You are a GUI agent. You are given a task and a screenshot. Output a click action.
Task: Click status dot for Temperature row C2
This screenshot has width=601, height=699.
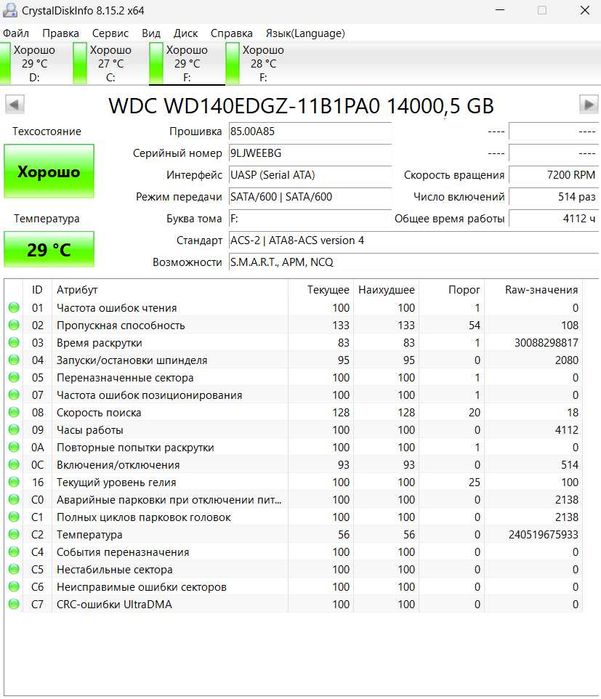[14, 534]
